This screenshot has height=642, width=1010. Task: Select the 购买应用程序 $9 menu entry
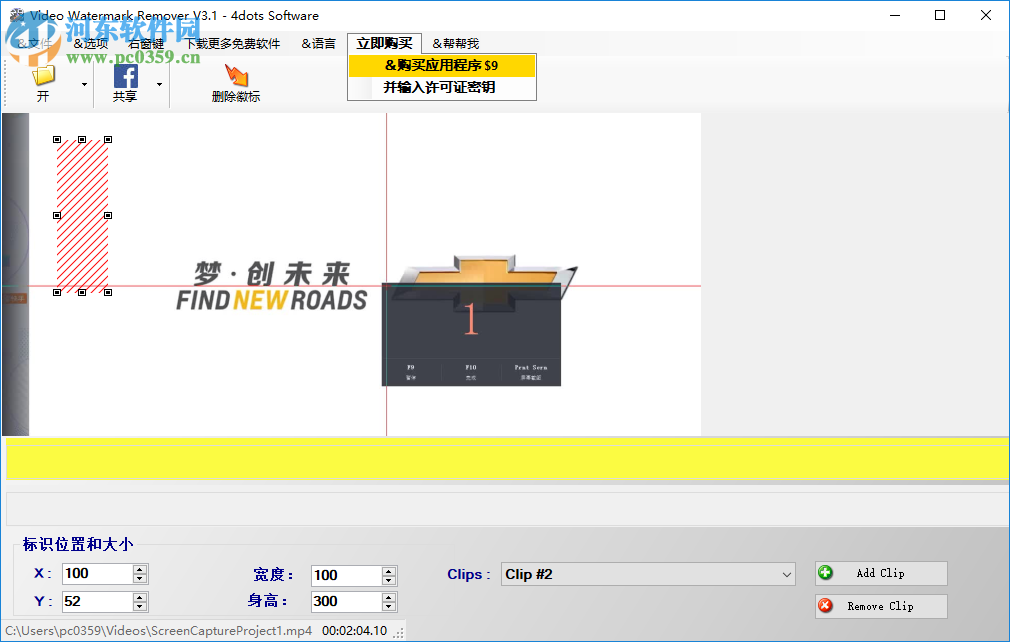[x=442, y=65]
